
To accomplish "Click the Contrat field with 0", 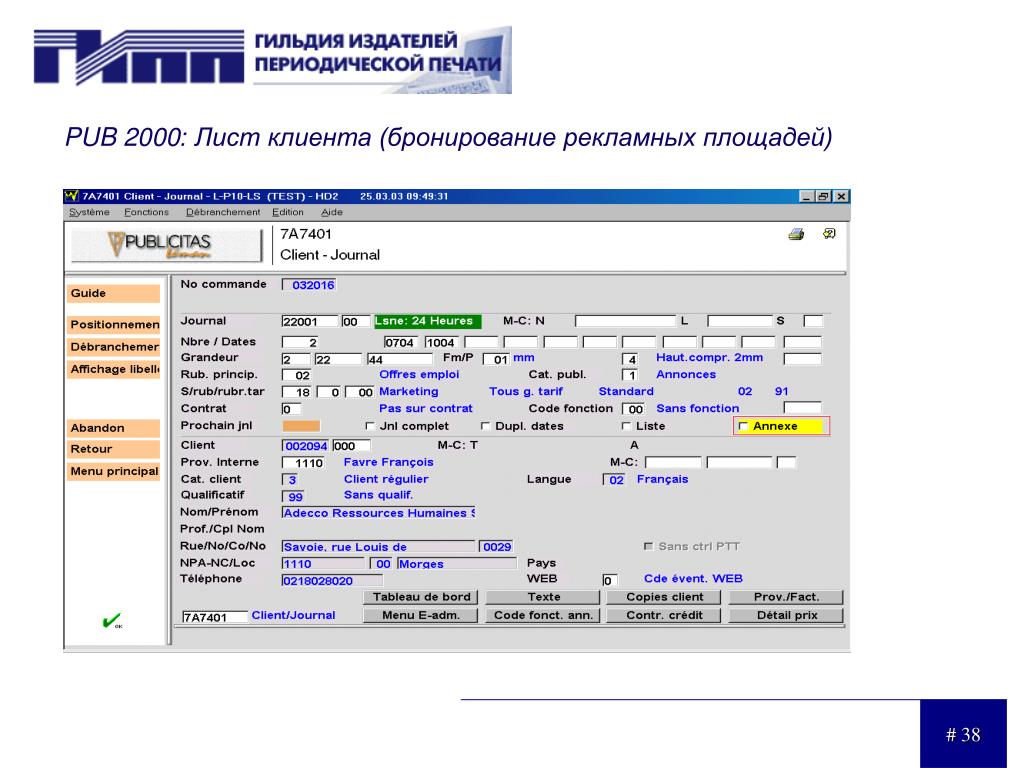I will pyautogui.click(x=291, y=409).
